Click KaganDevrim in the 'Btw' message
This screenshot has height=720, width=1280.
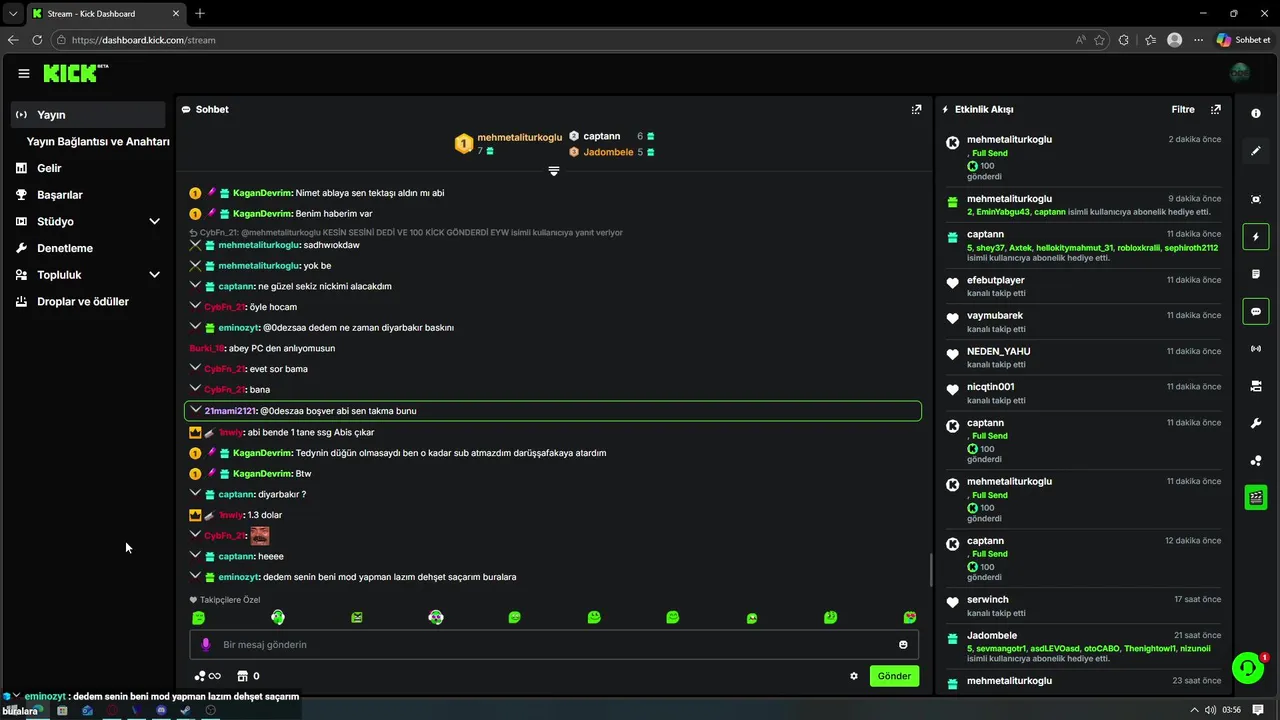(x=262, y=474)
